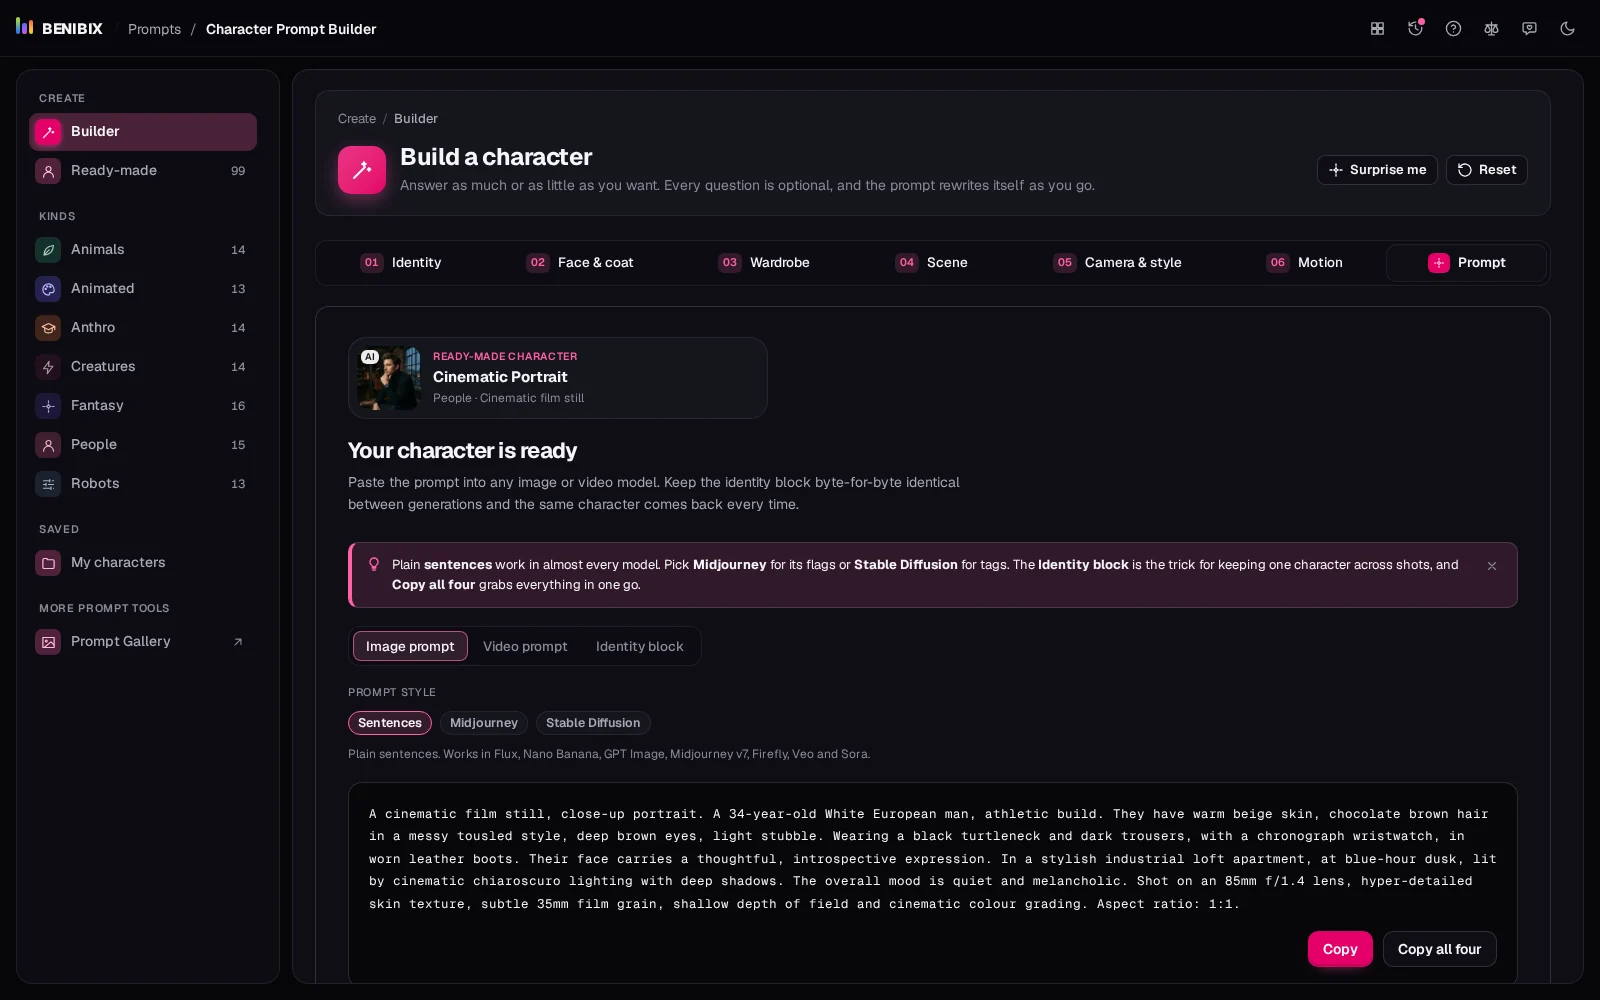
Task: Open Prompts breadcrumb link in header
Action: pyautogui.click(x=154, y=29)
